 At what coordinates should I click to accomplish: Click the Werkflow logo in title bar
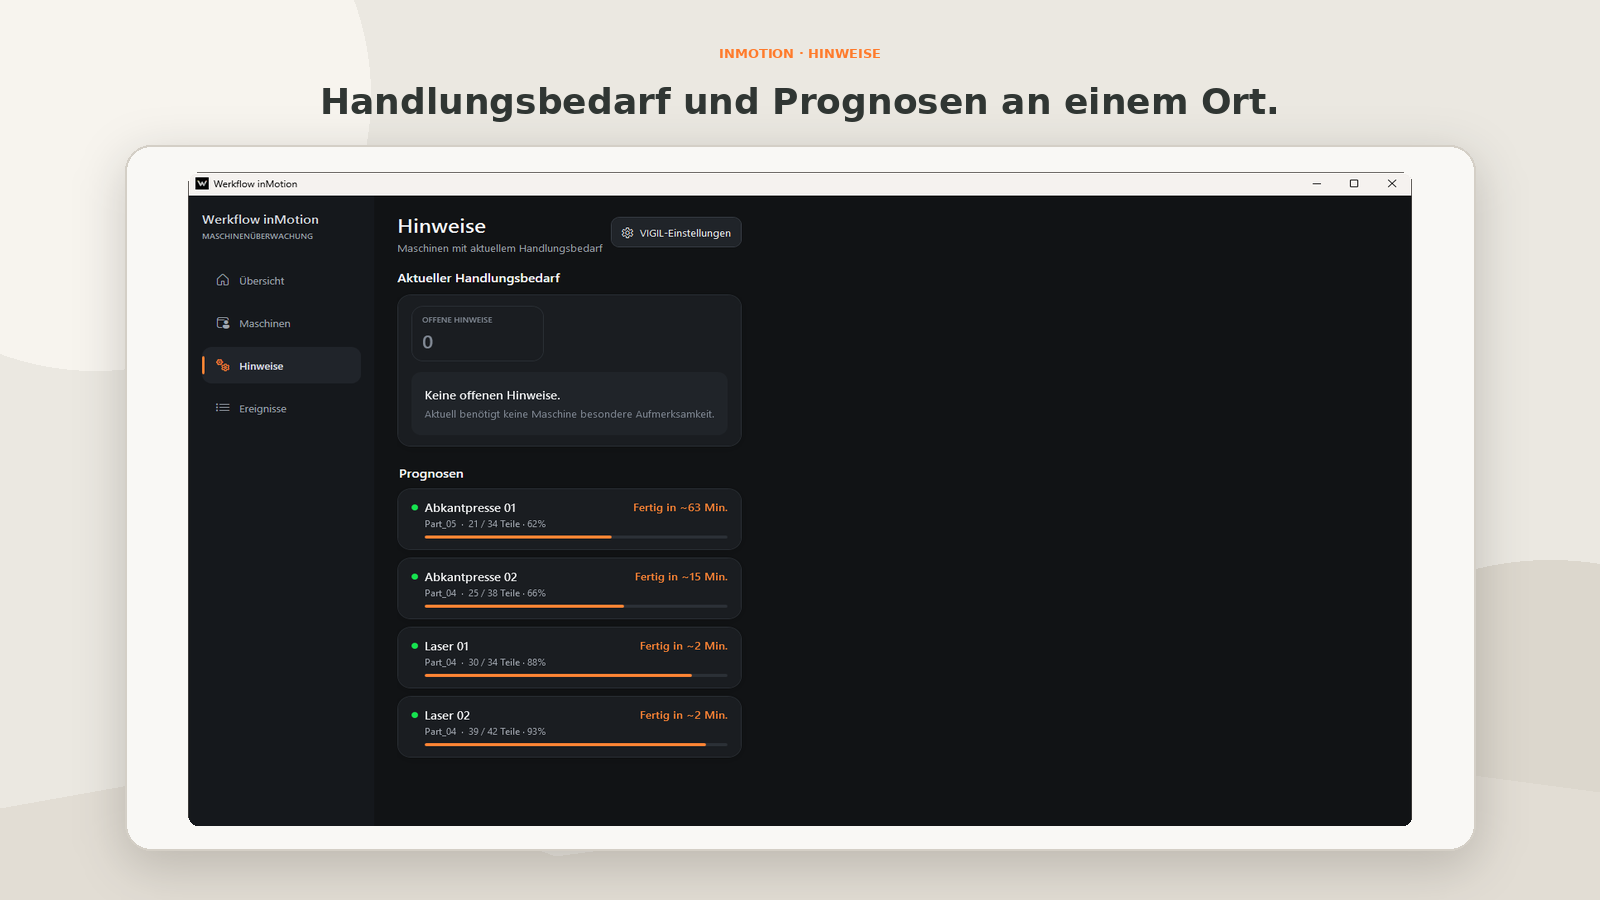click(202, 184)
